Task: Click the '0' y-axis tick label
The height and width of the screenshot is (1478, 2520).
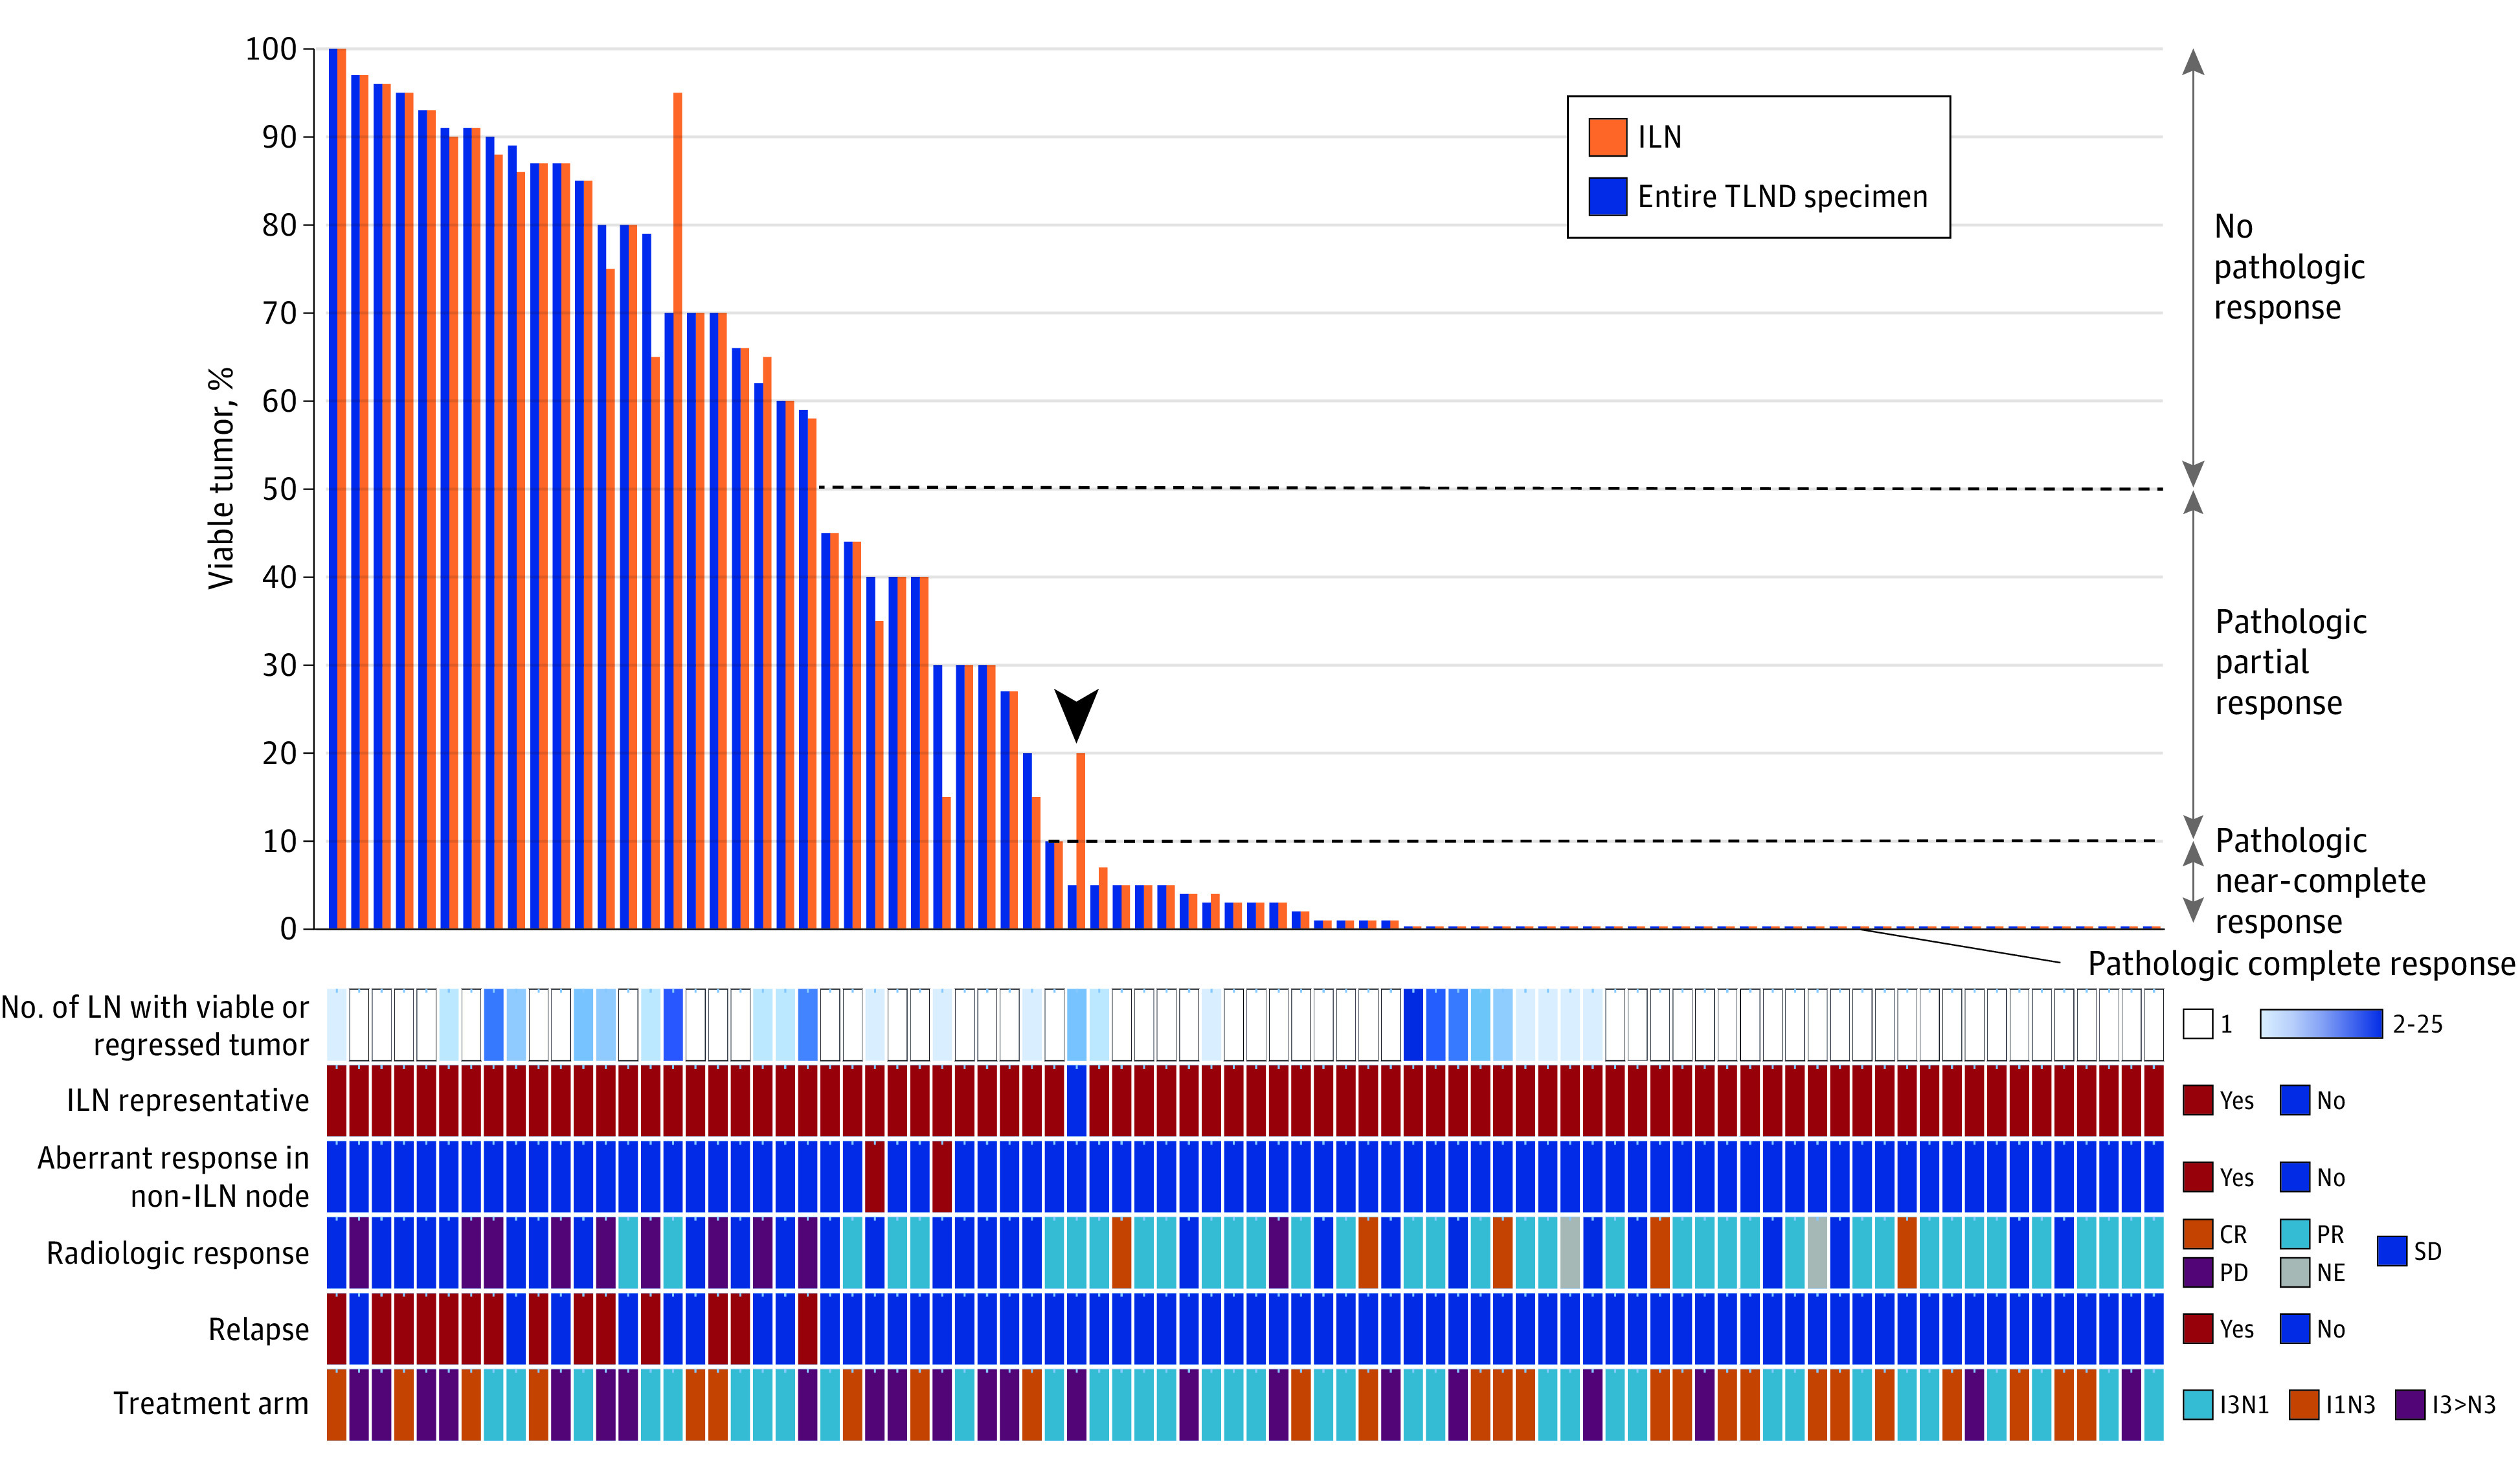Action: (x=288, y=929)
